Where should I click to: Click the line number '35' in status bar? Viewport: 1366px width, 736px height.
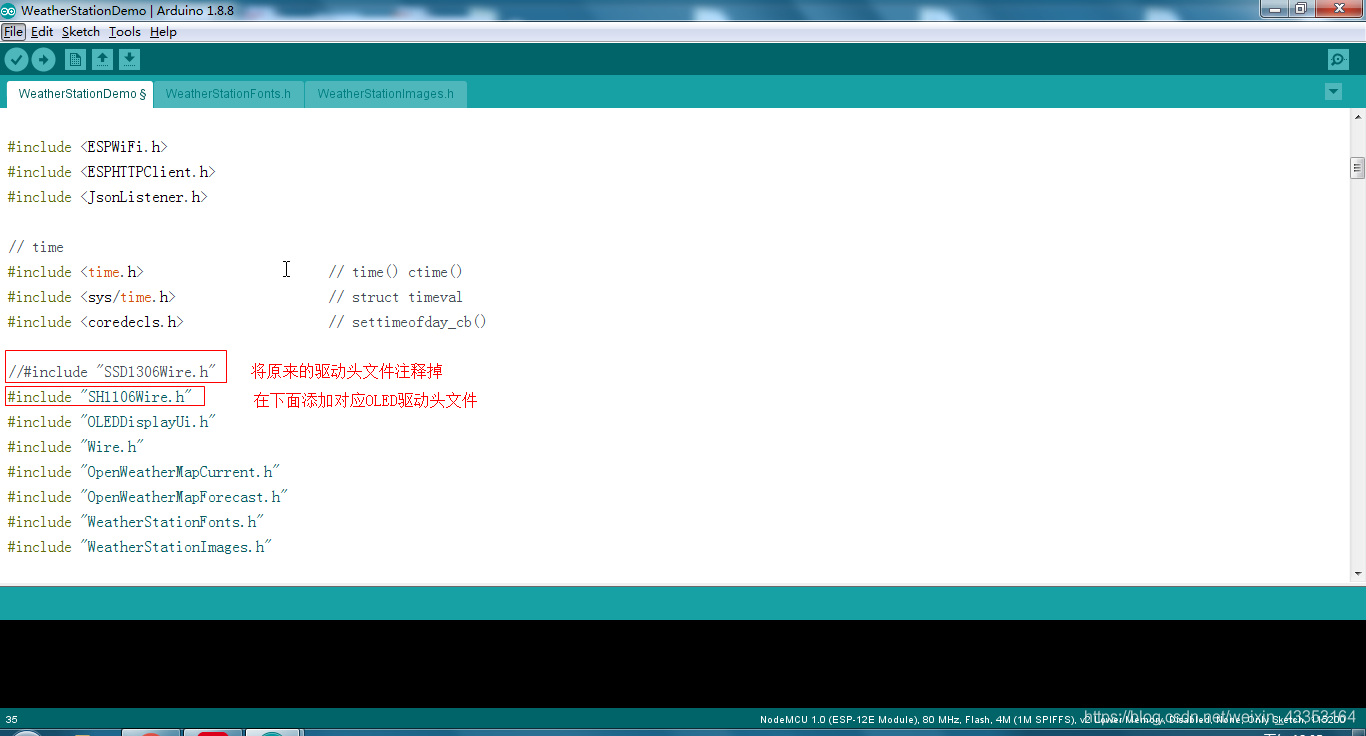coord(11,719)
